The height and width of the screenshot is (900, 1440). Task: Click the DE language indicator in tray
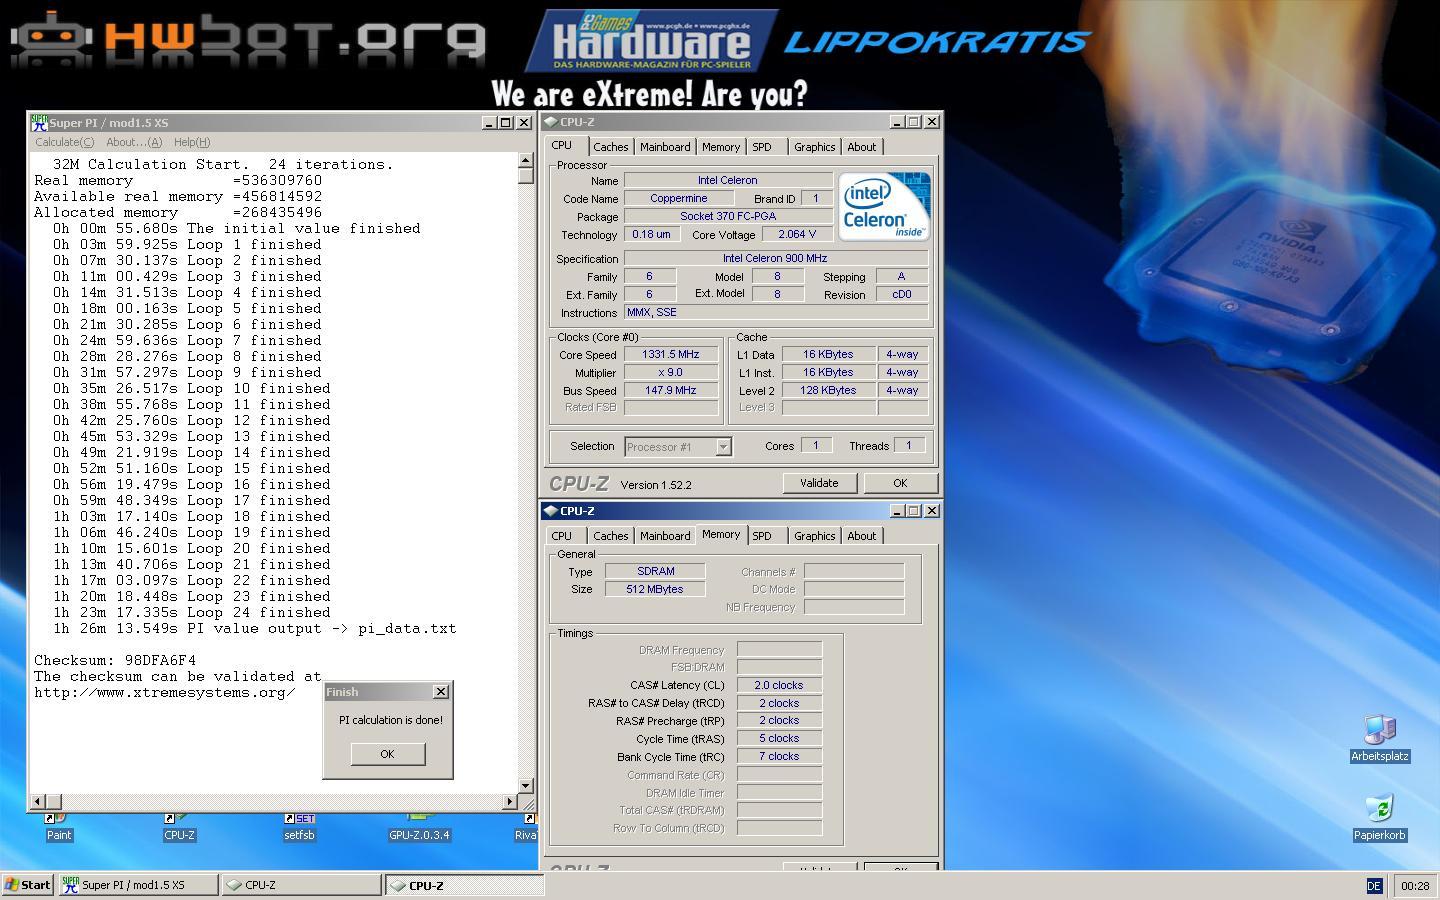click(1374, 886)
